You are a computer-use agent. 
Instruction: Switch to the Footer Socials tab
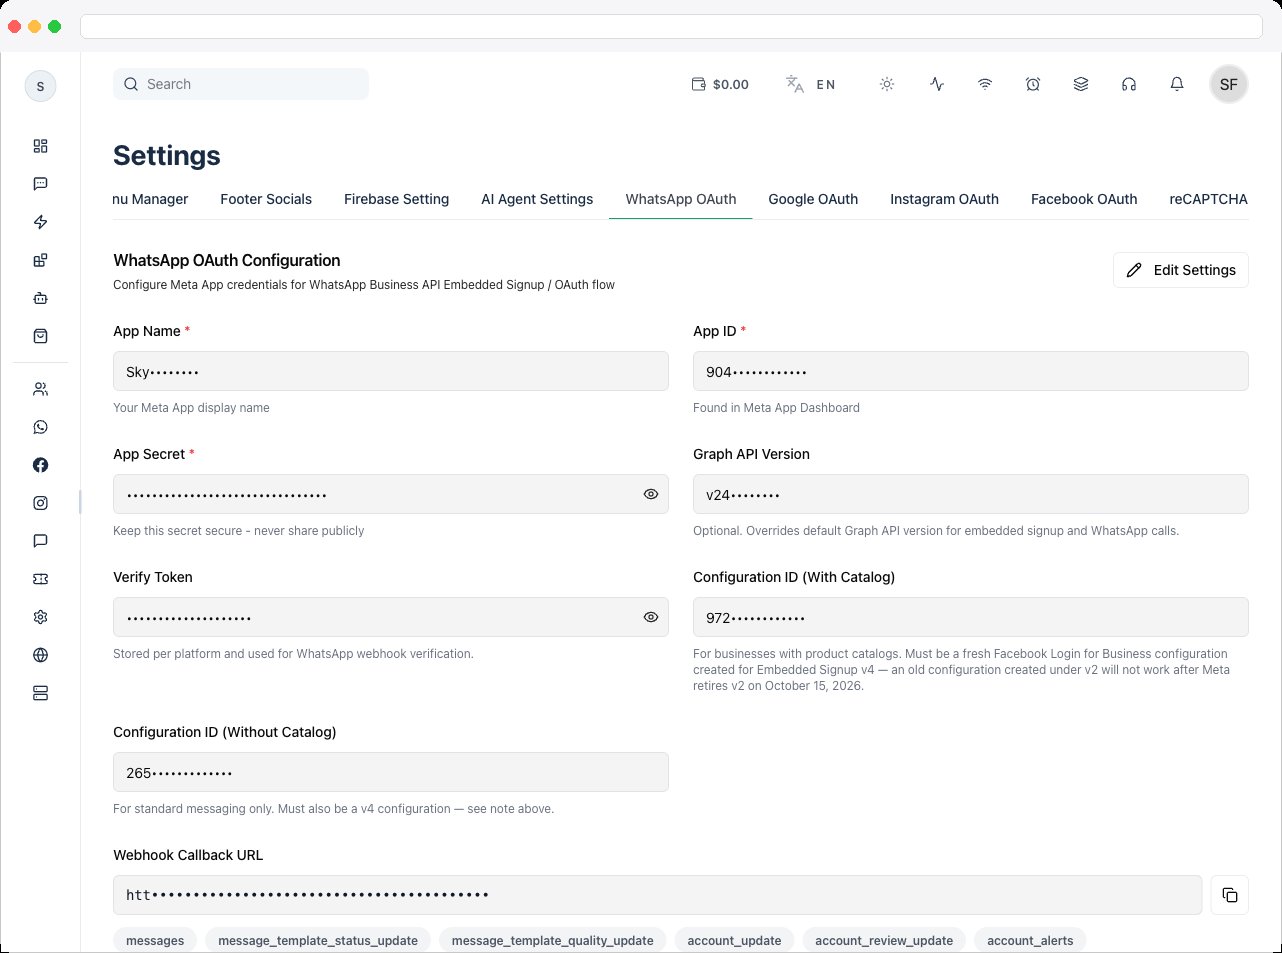[x=266, y=199]
